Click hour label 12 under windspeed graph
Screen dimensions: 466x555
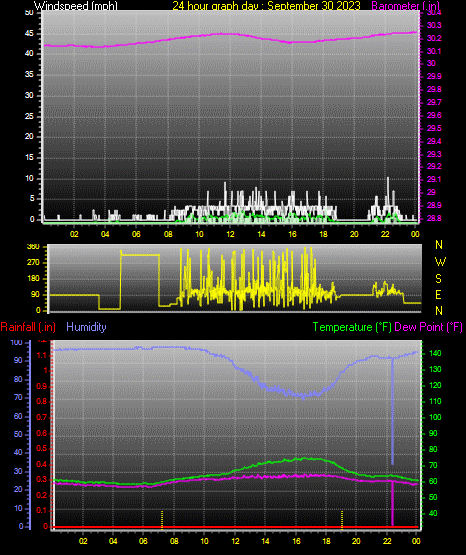tap(230, 234)
